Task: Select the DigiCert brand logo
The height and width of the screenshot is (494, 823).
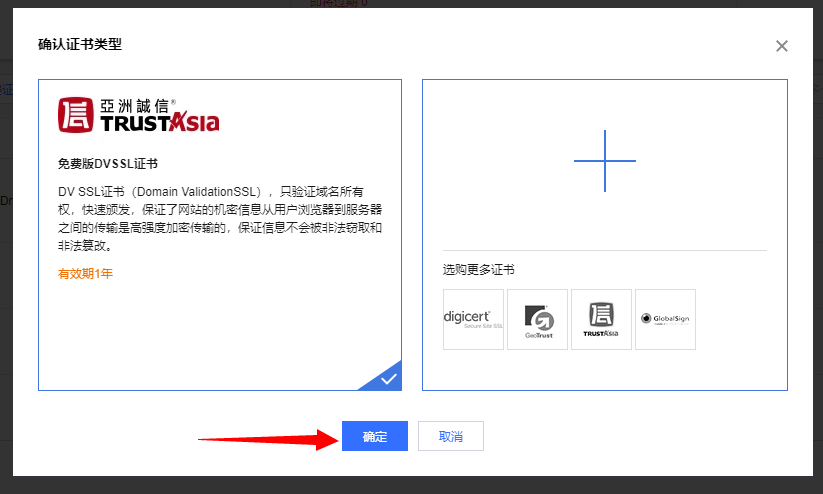Action: pyautogui.click(x=473, y=319)
